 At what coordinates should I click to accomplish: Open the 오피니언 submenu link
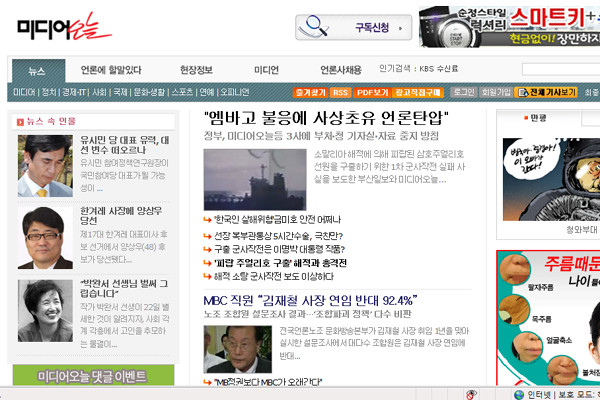point(234,92)
